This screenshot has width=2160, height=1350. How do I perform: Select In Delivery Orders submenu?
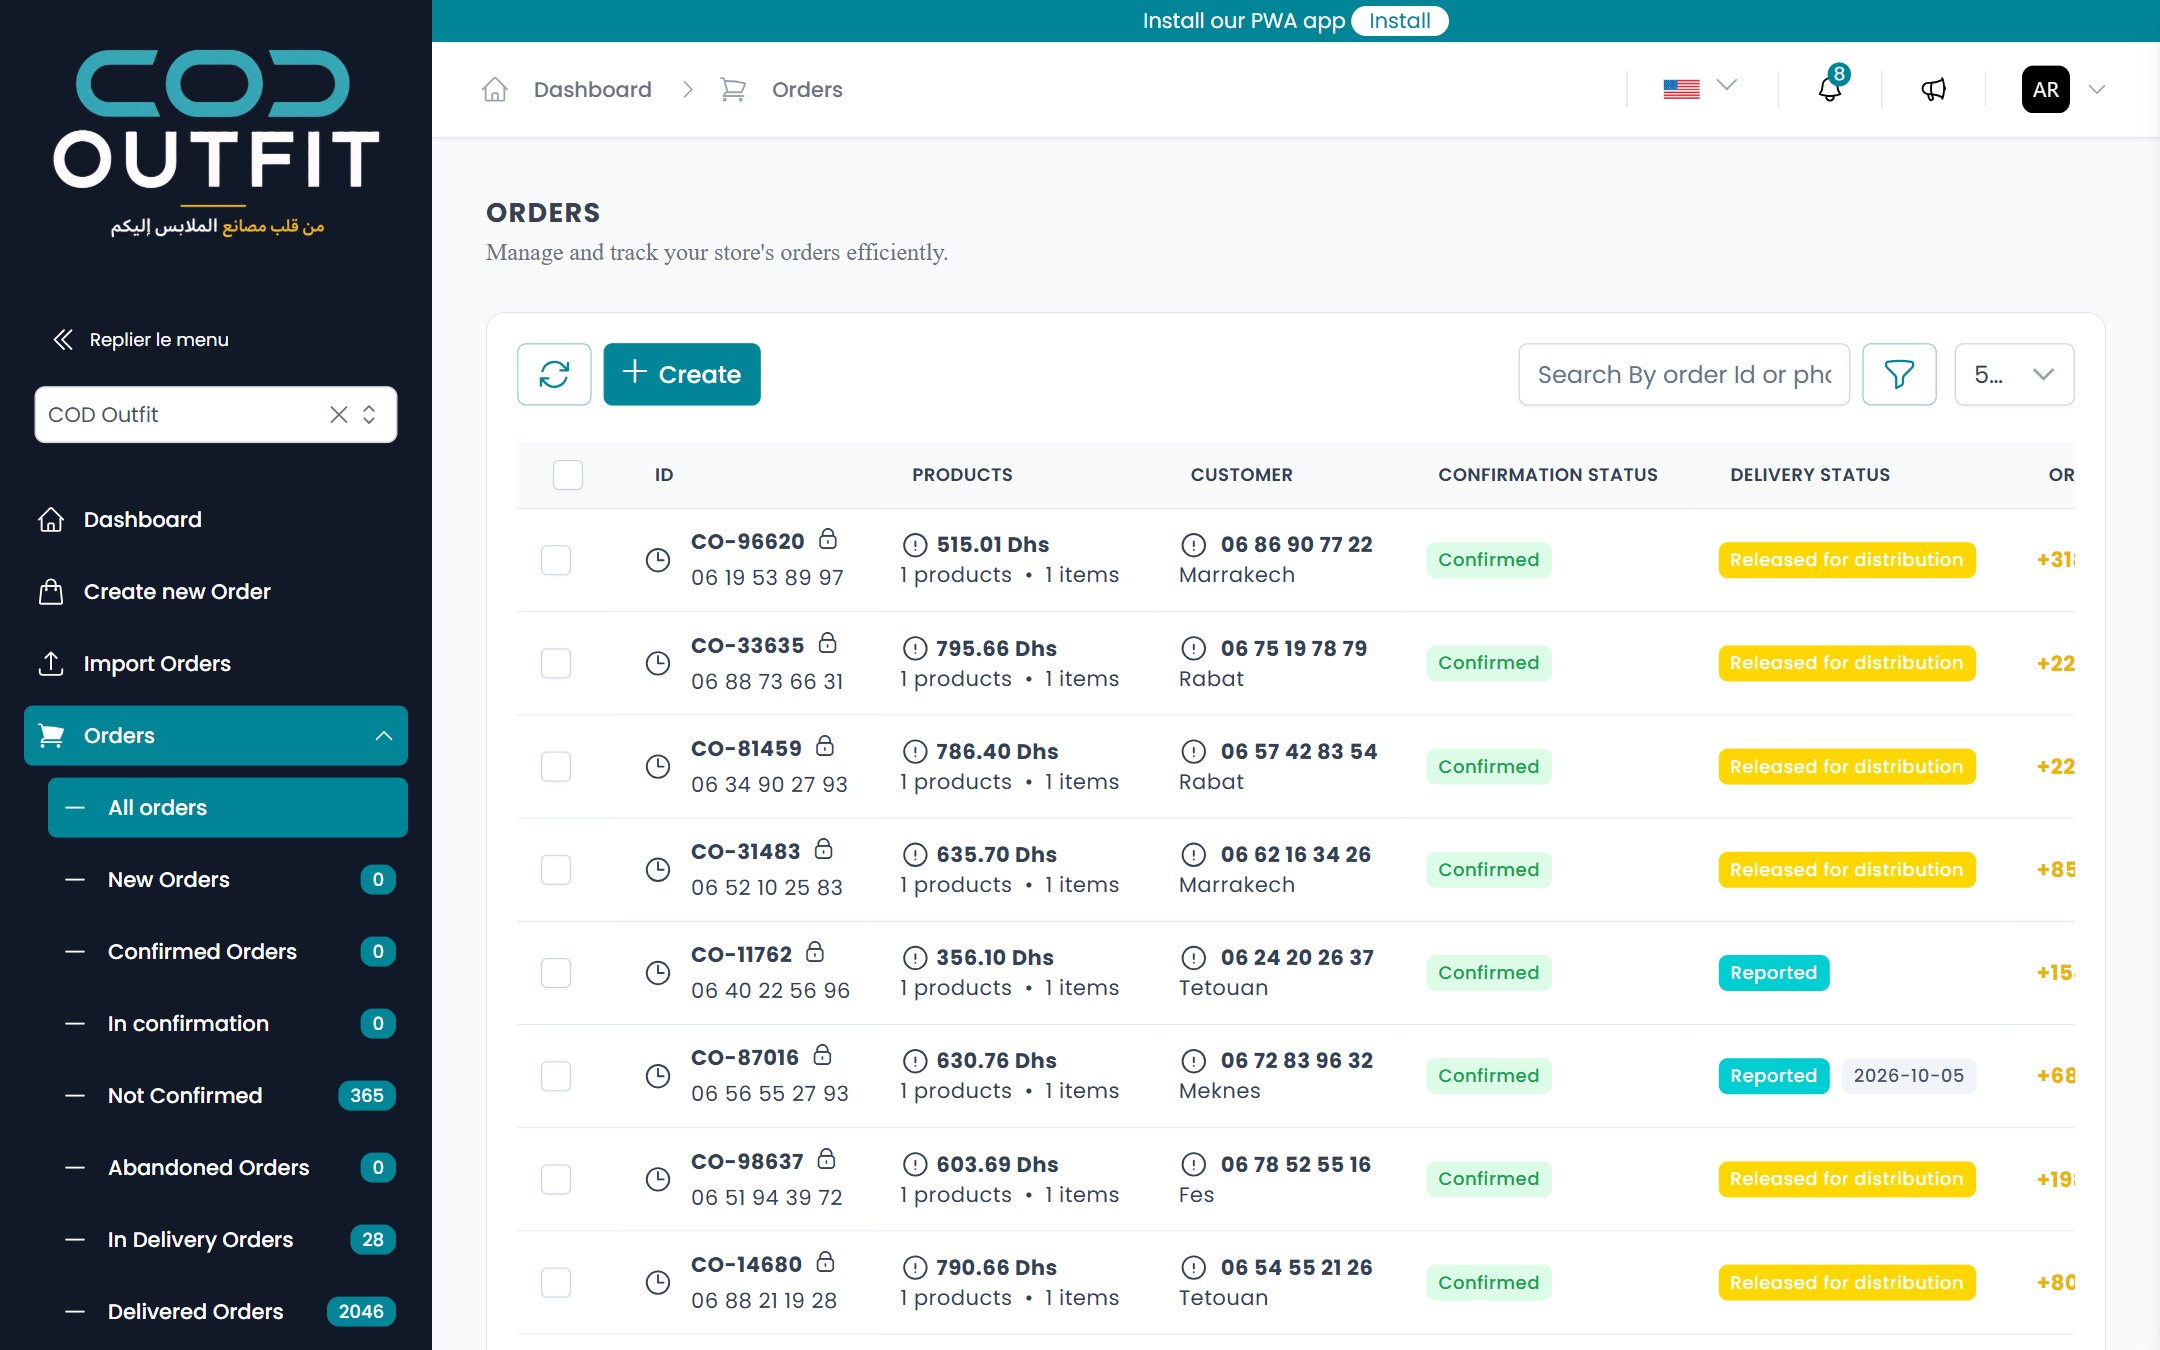[x=228, y=1239]
